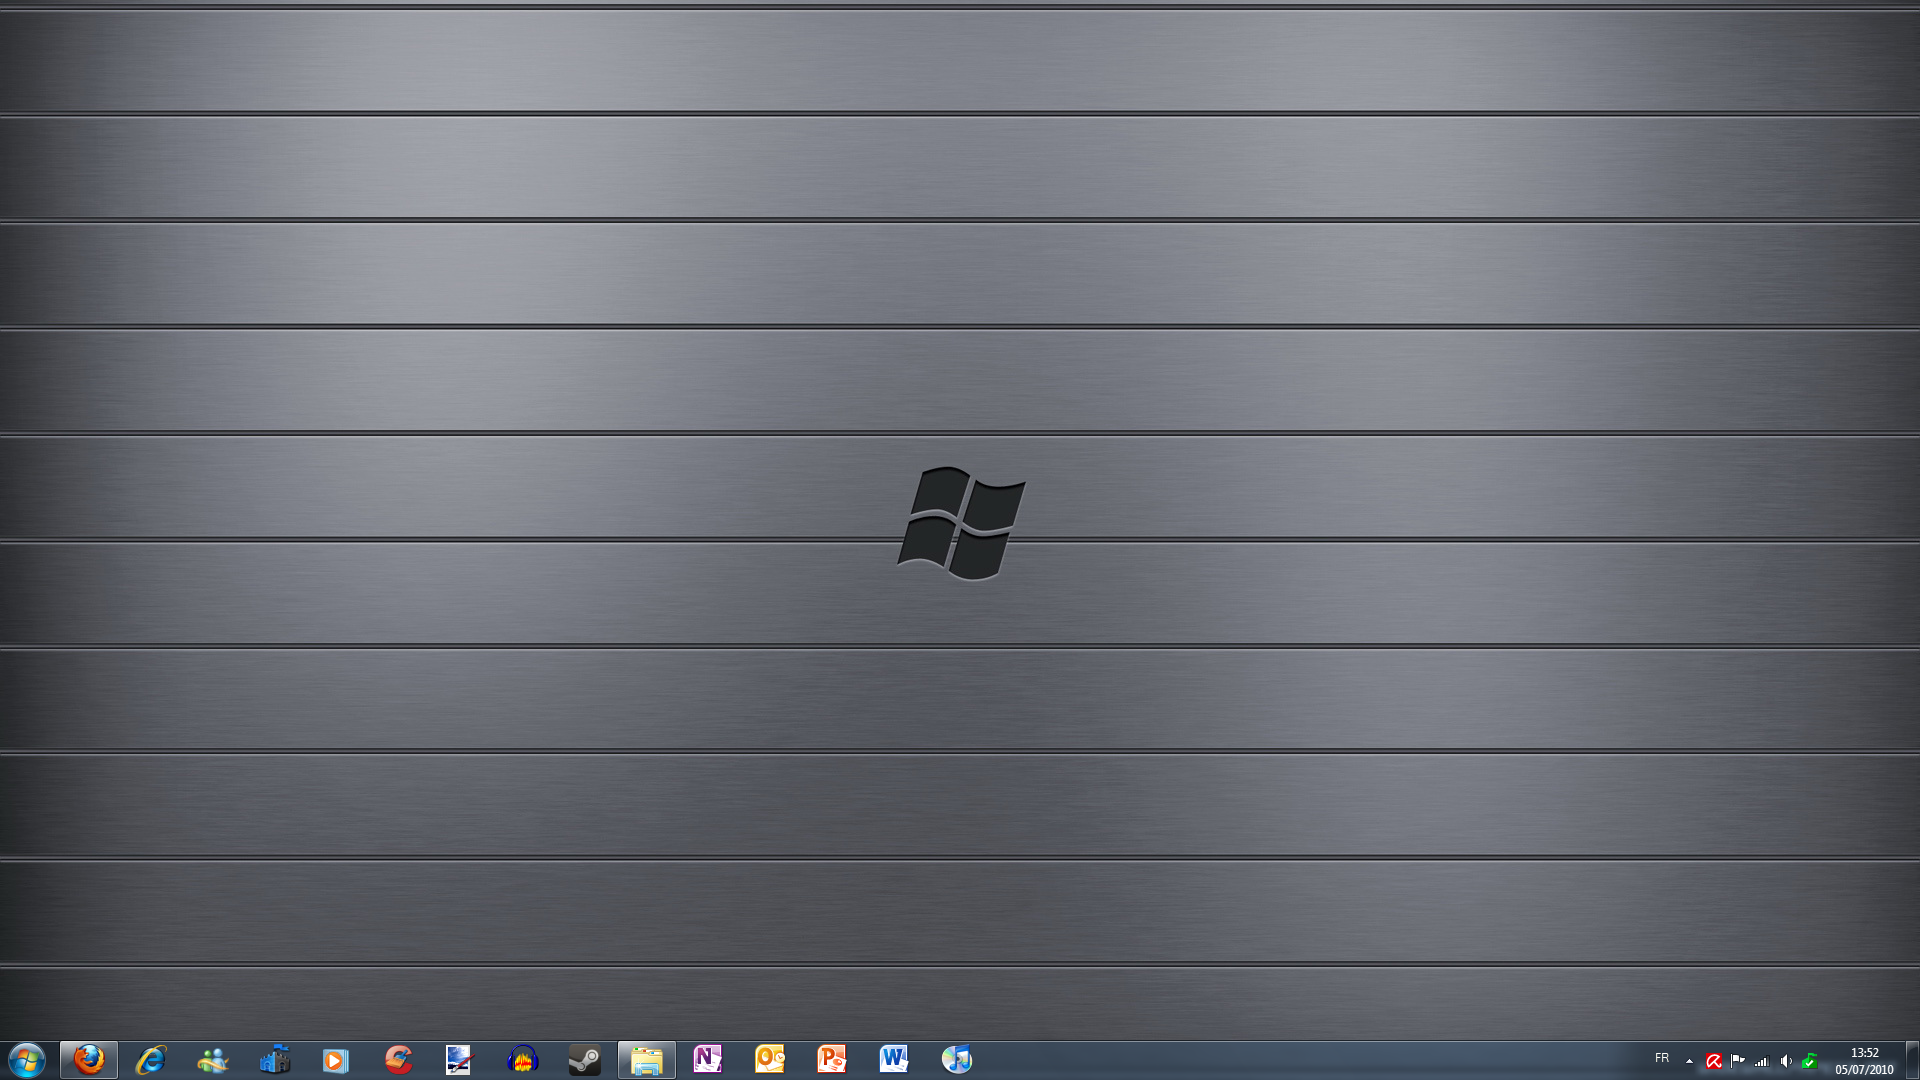The width and height of the screenshot is (1920, 1080).
Task: Launch Internet Explorer from the taskbar
Action: point(151,1060)
